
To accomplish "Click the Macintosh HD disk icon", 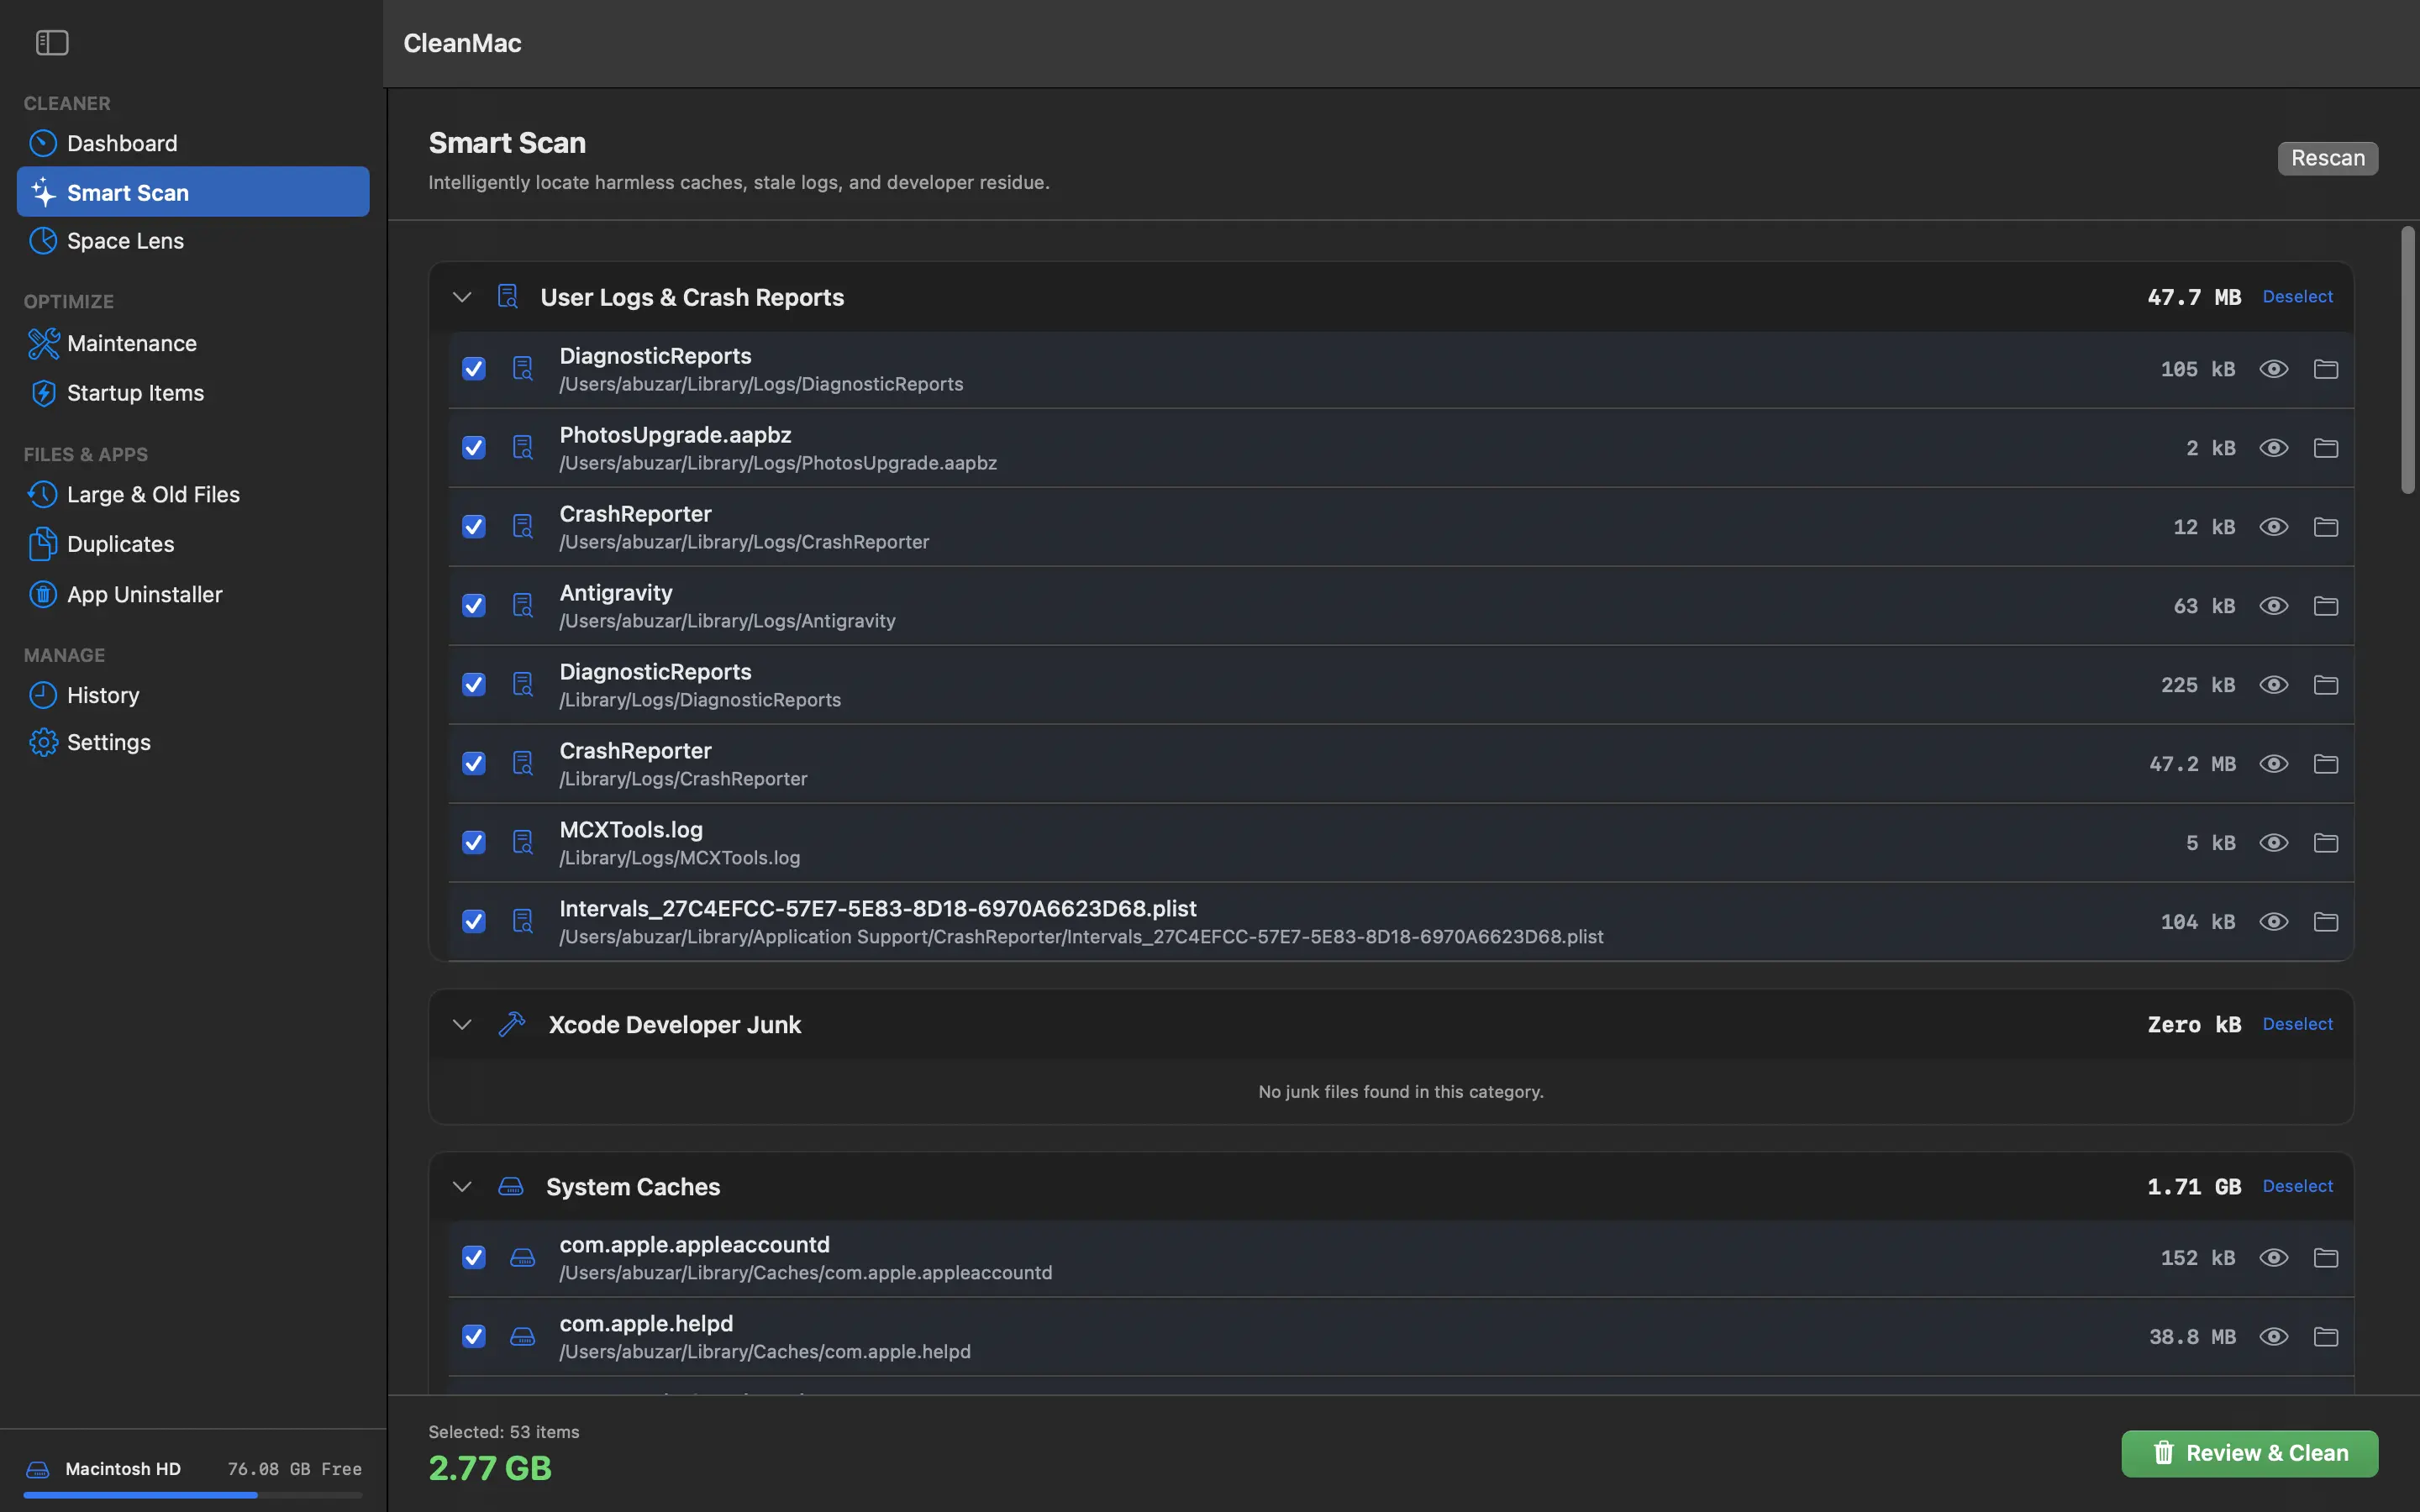I will tap(38, 1469).
